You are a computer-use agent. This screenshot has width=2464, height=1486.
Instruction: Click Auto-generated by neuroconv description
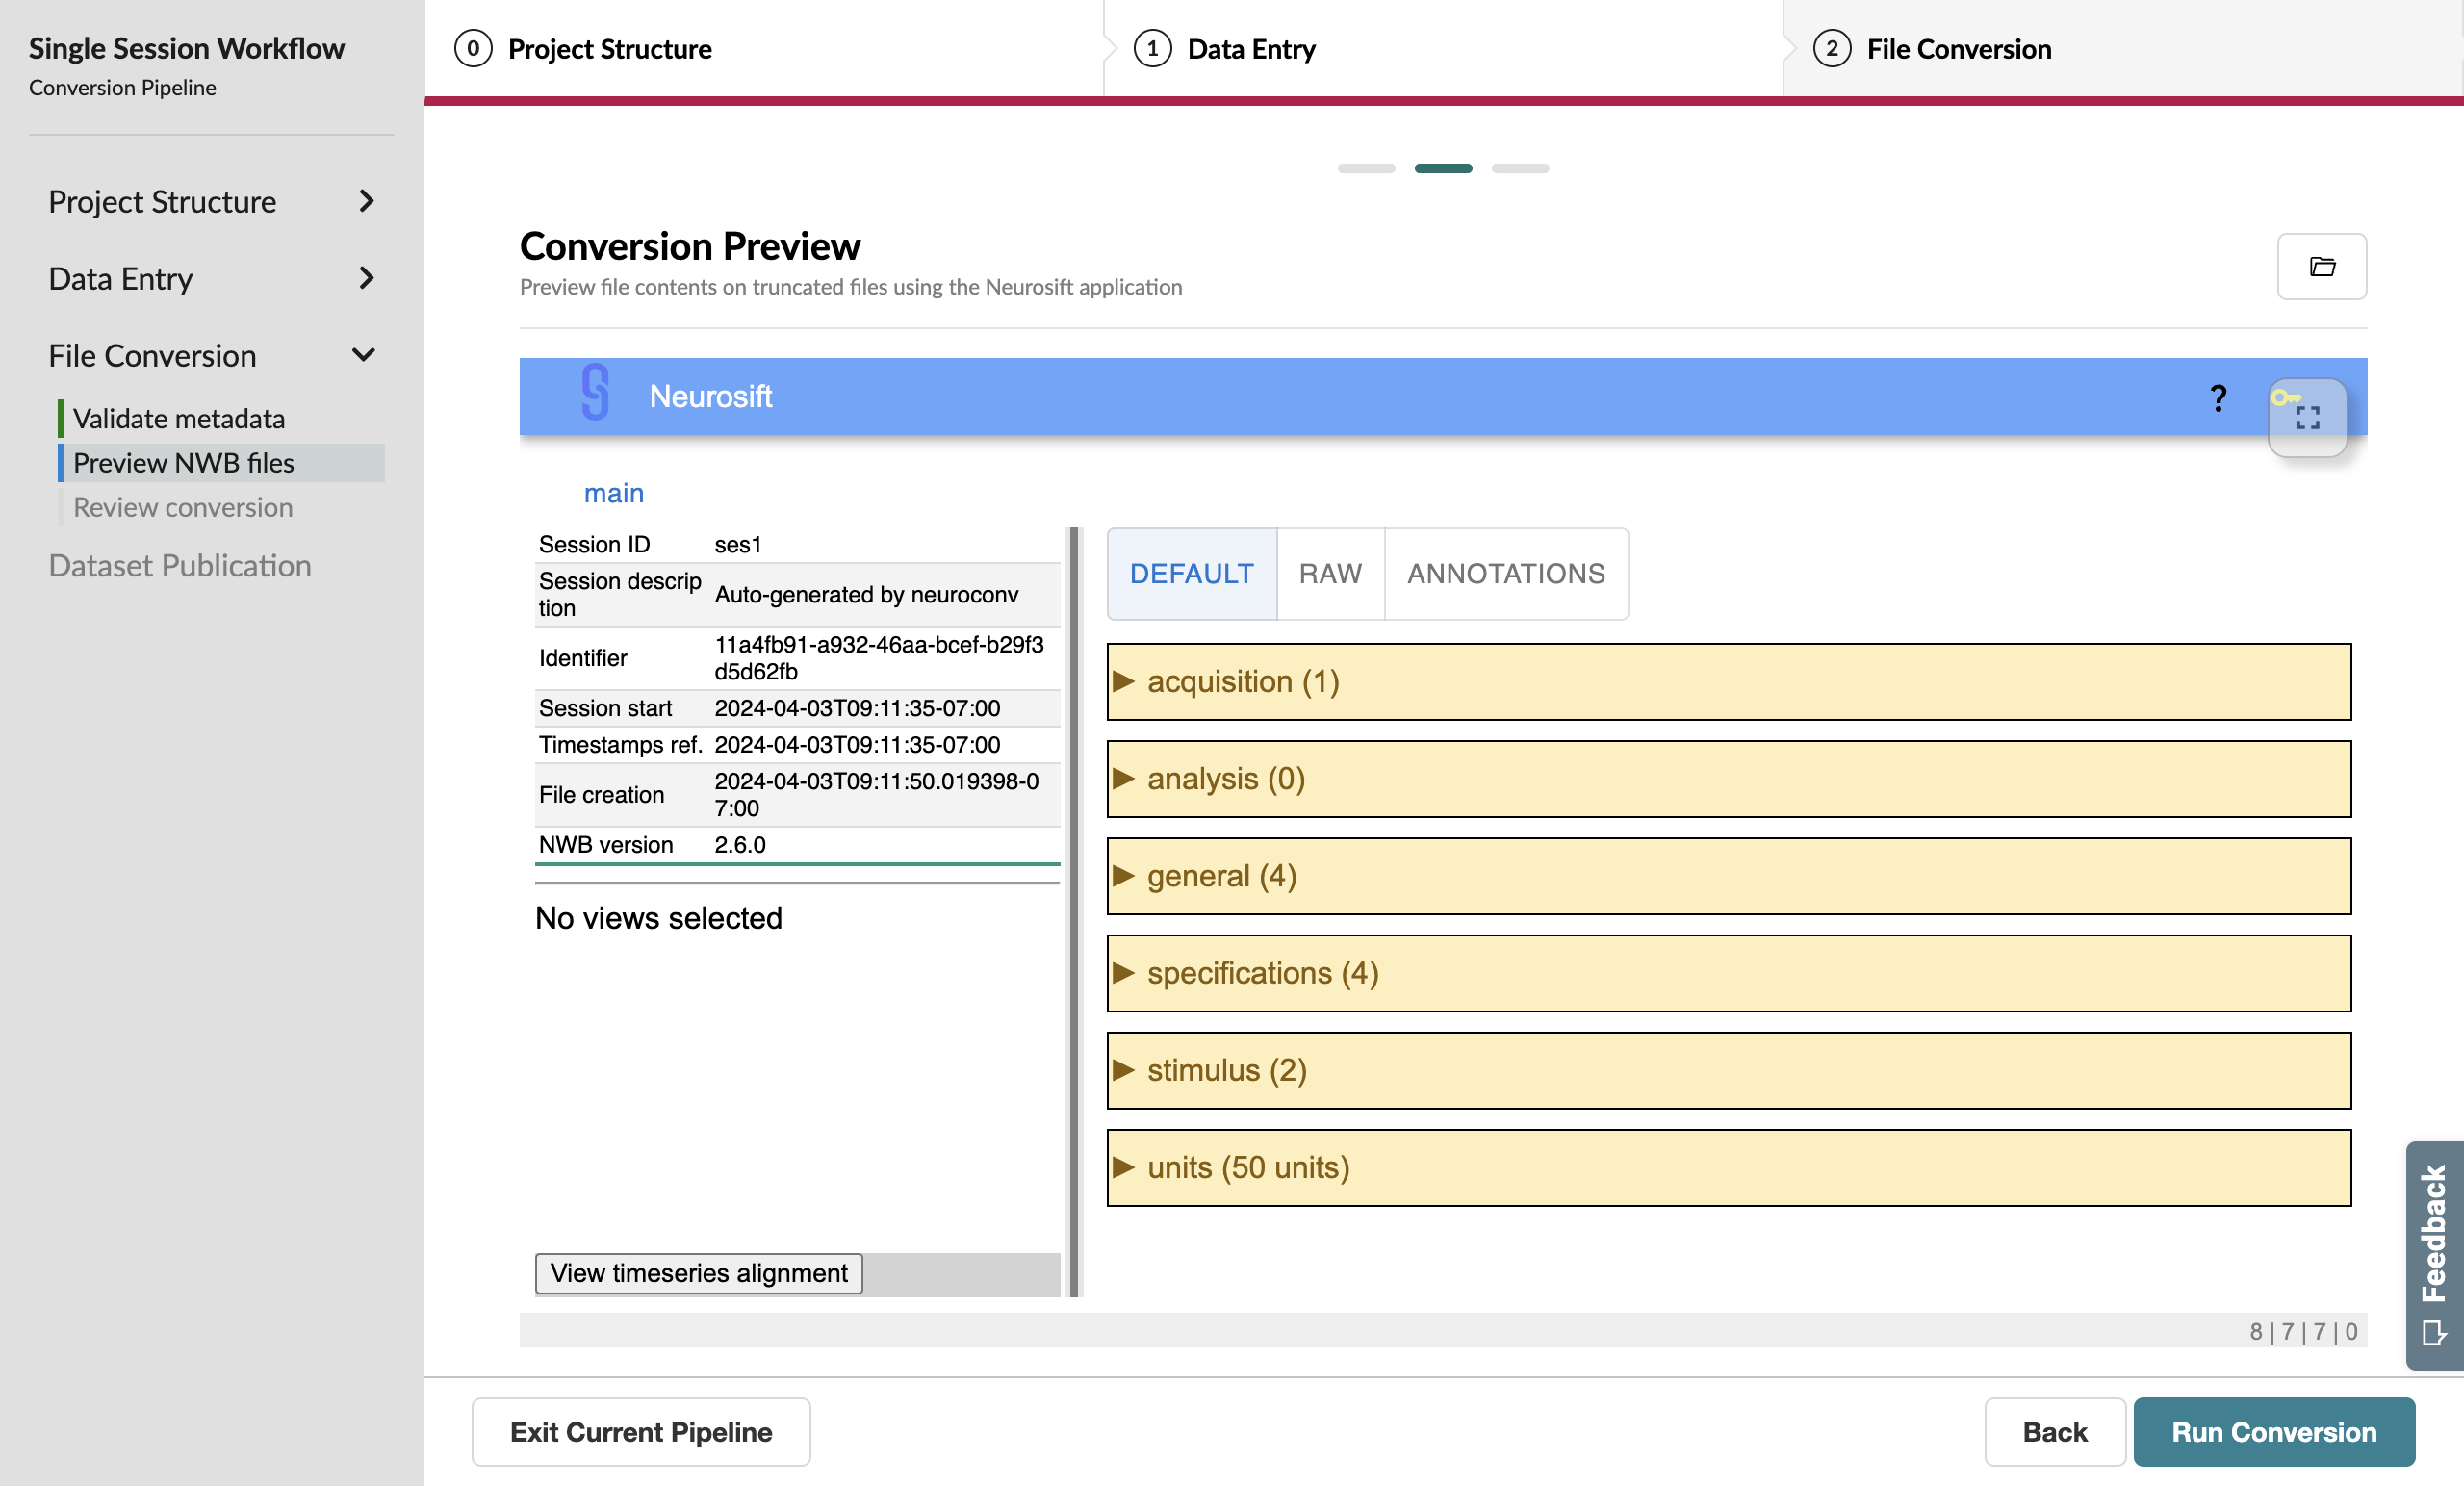(866, 594)
